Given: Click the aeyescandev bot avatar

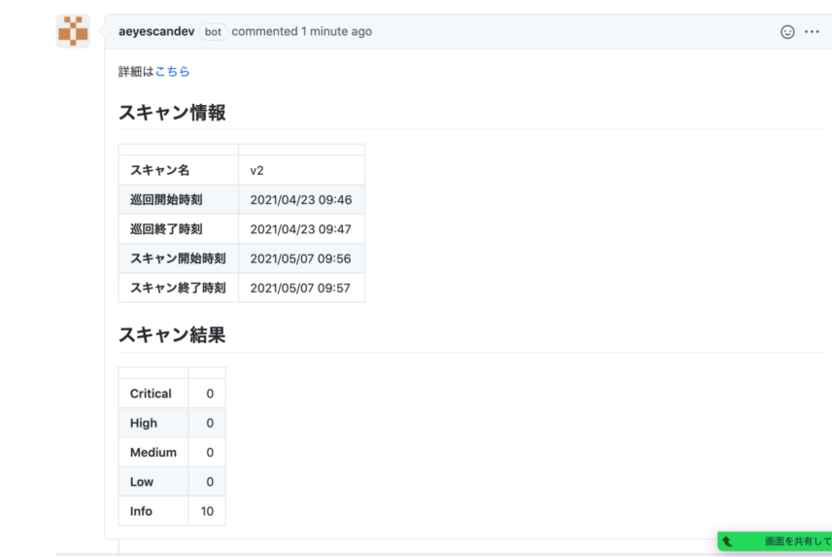Looking at the screenshot, I should (73, 31).
